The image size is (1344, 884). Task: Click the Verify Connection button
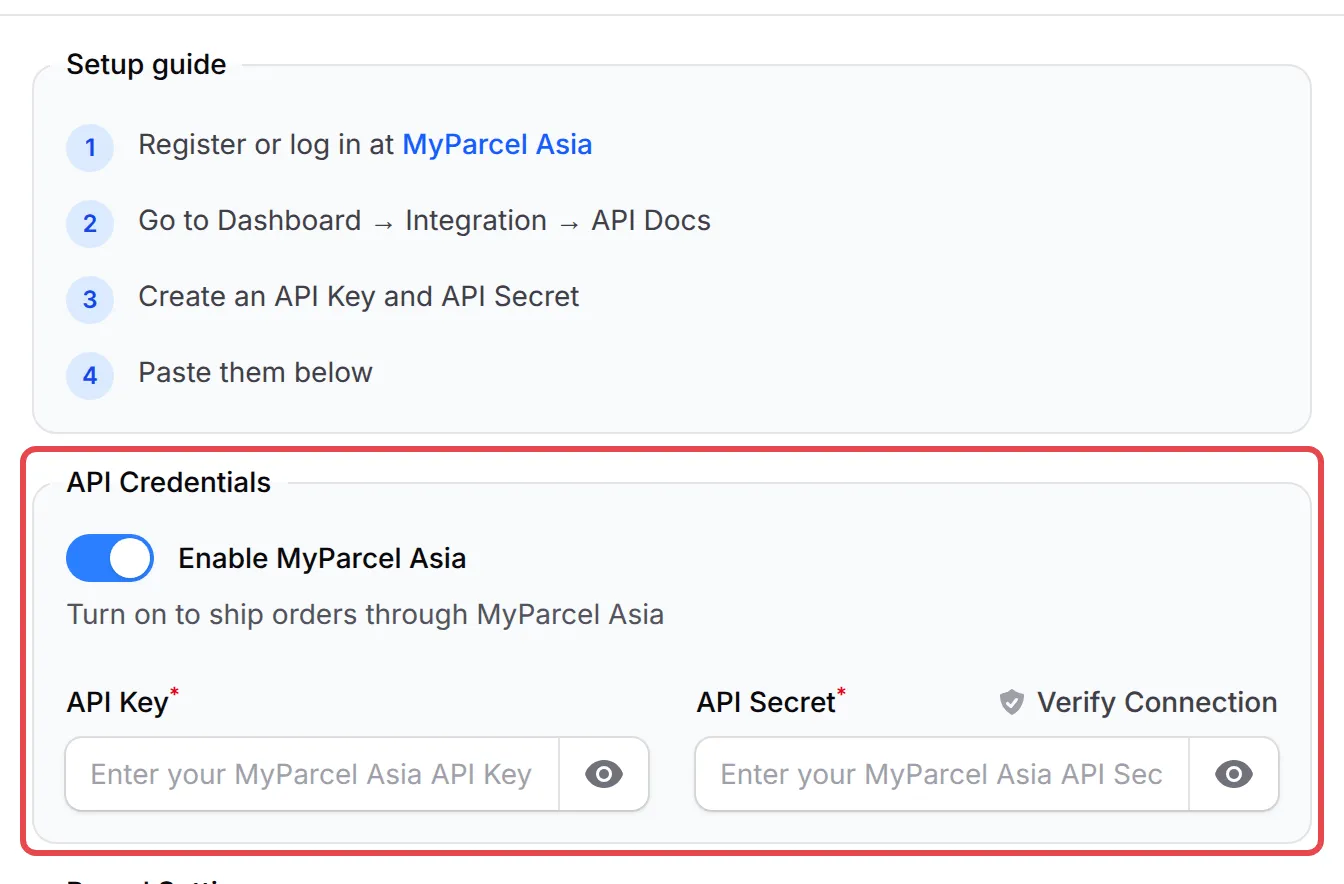point(1138,702)
